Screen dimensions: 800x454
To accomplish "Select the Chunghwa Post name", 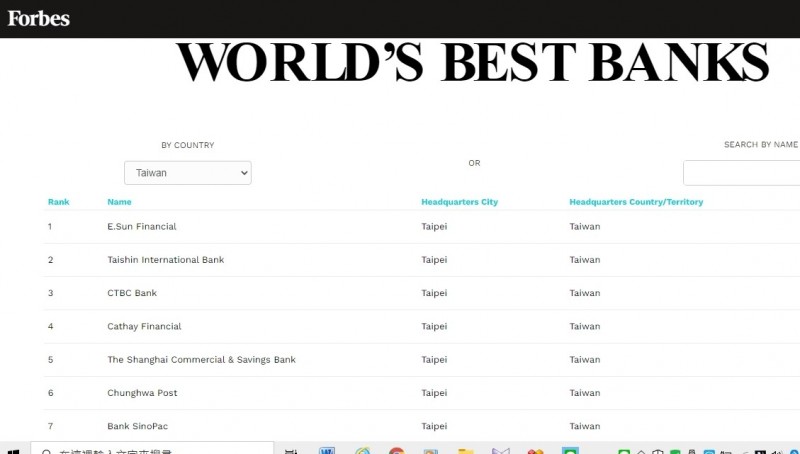I will (142, 393).
